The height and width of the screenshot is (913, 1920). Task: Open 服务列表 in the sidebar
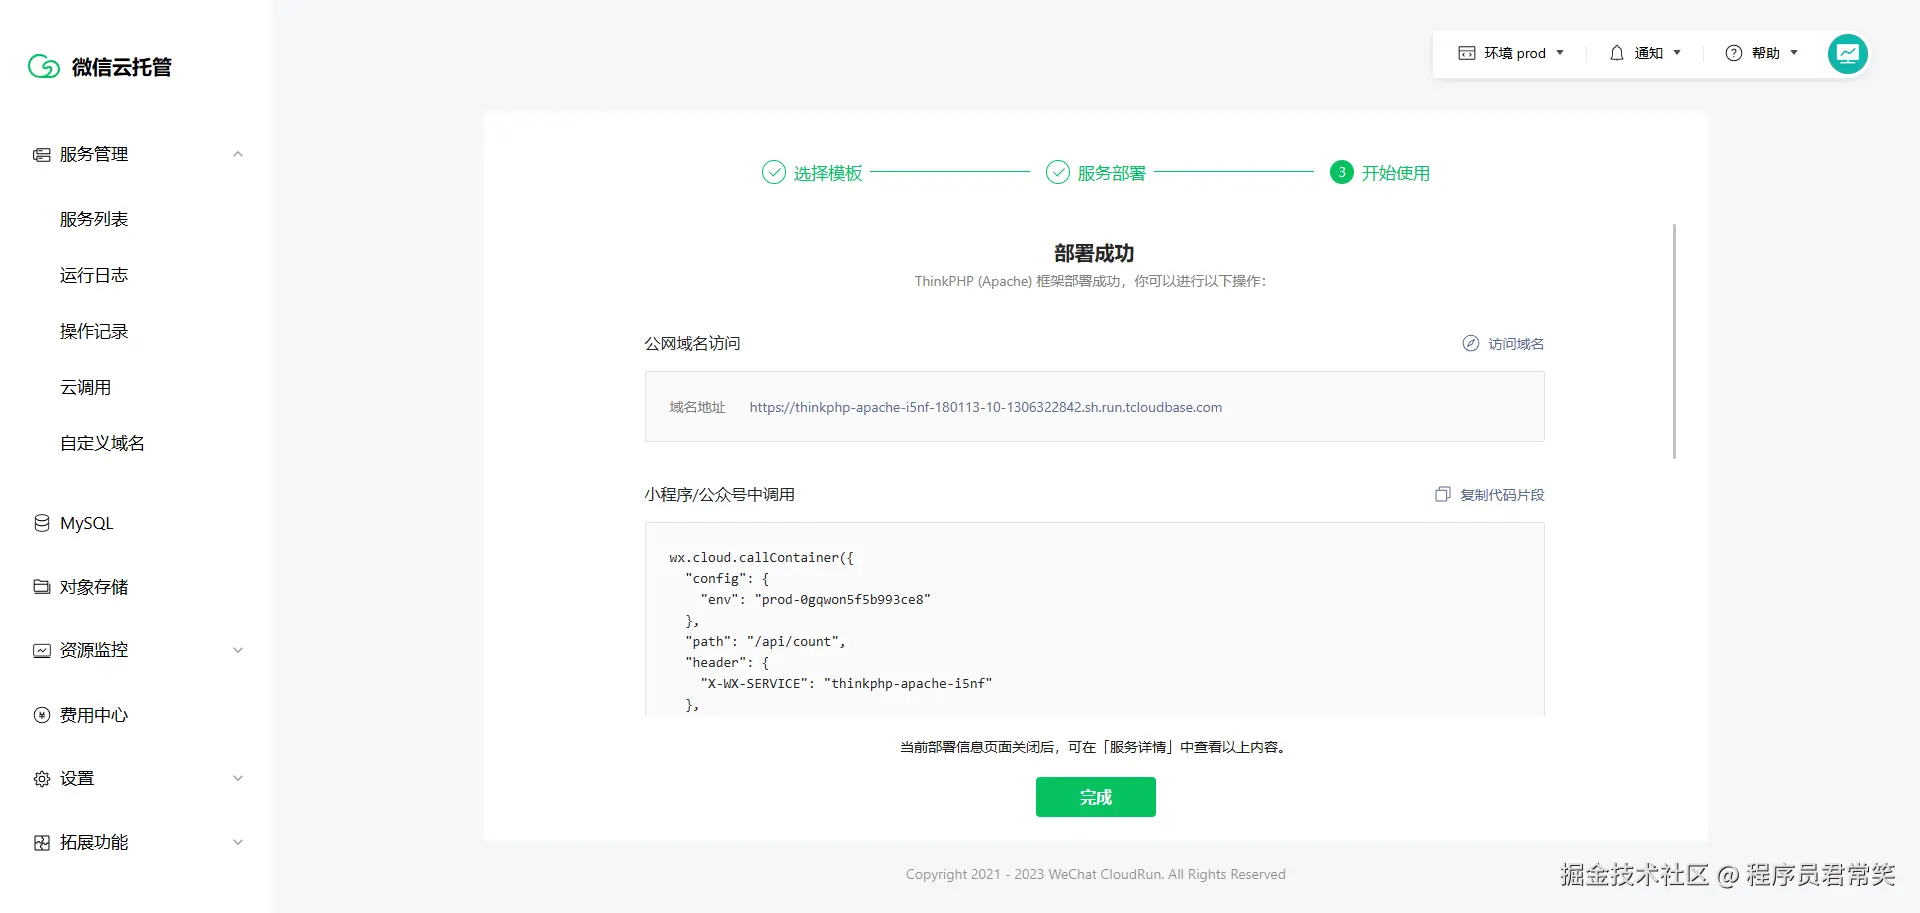94,219
